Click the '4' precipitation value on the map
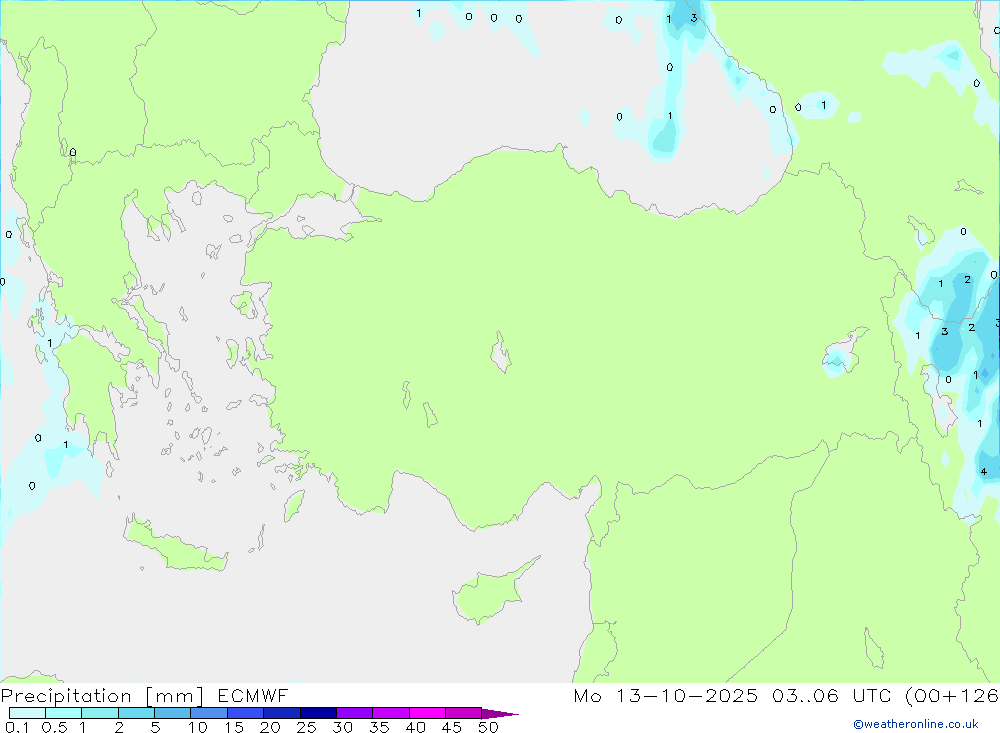 point(983,471)
